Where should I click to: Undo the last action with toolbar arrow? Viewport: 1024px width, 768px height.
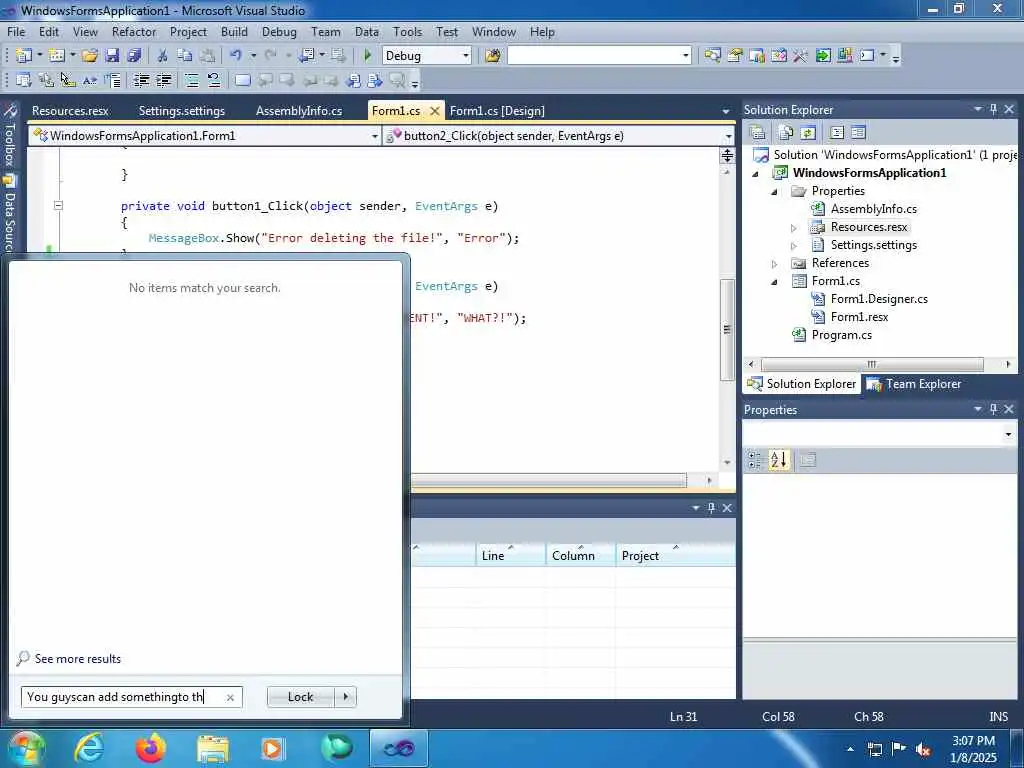236,56
